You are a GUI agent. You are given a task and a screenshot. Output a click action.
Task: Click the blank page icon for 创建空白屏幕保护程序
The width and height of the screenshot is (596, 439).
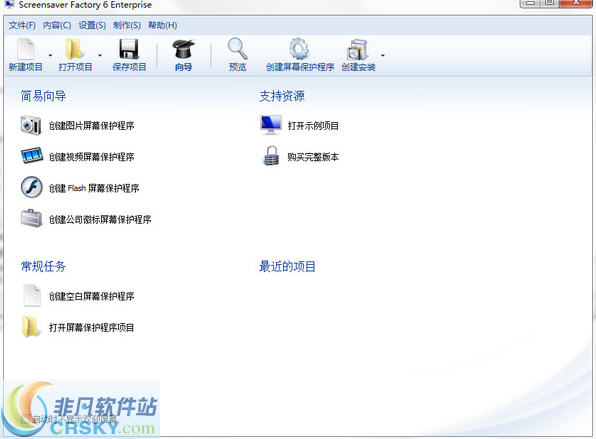pos(32,295)
